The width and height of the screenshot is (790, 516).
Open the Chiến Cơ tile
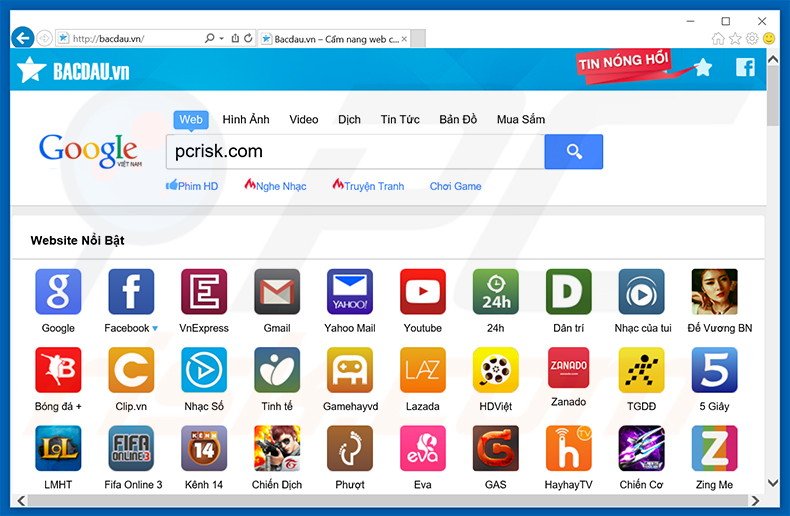coord(641,448)
